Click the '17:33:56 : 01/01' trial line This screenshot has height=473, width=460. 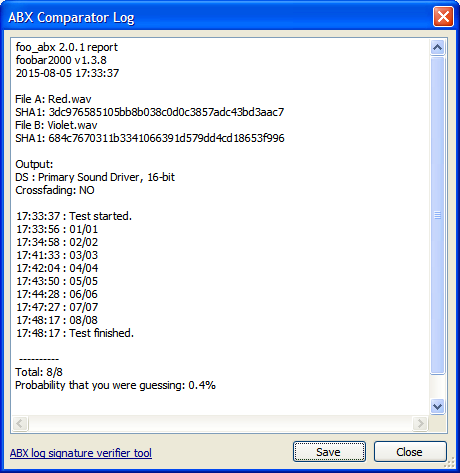[x=57, y=229]
